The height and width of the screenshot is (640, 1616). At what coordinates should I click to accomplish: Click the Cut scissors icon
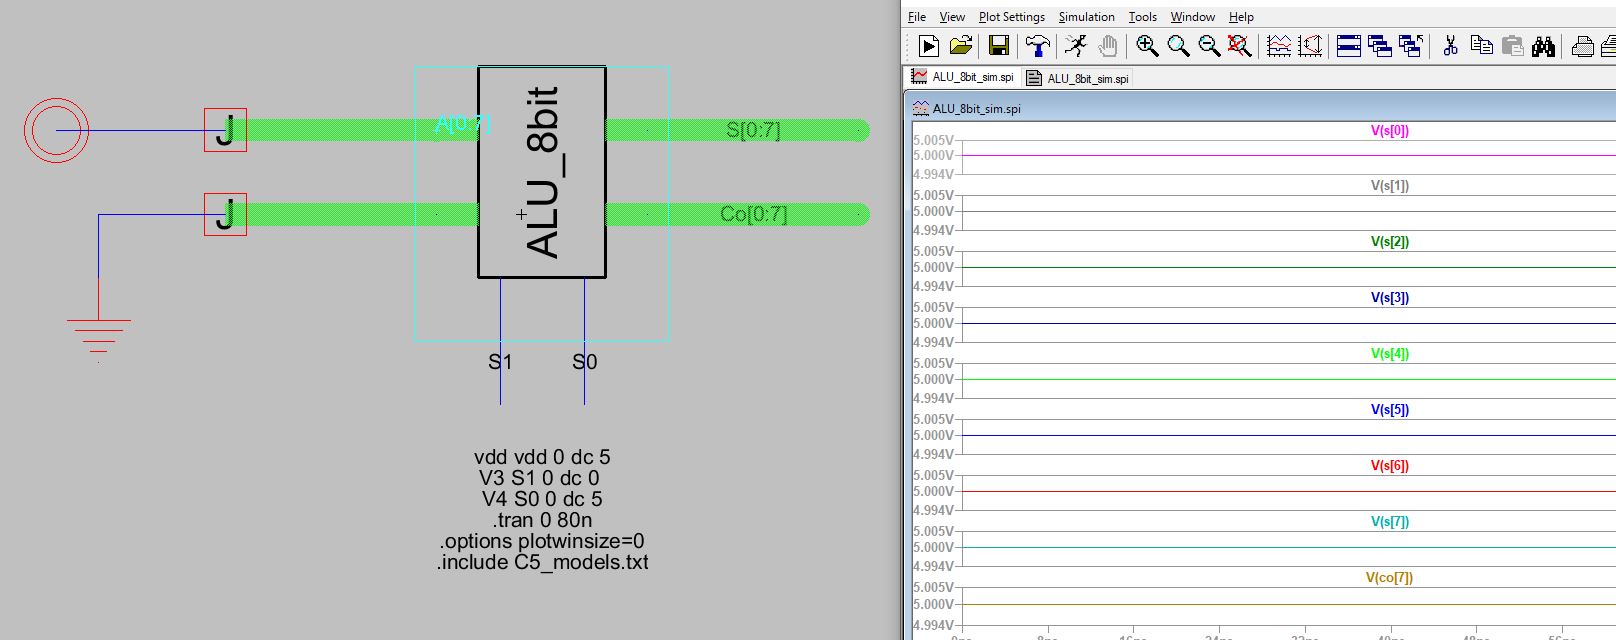(x=1450, y=46)
